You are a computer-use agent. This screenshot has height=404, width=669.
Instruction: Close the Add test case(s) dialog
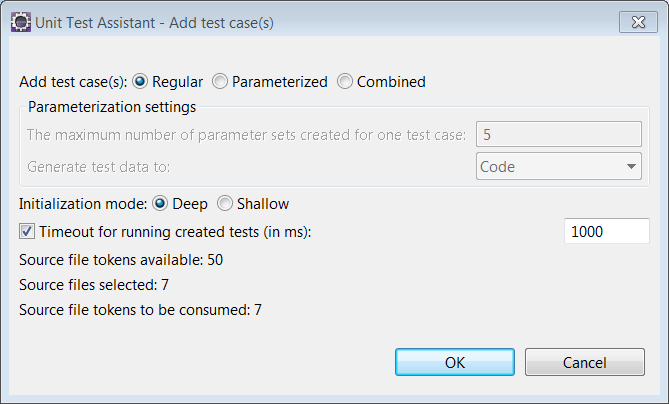pyautogui.click(x=638, y=22)
